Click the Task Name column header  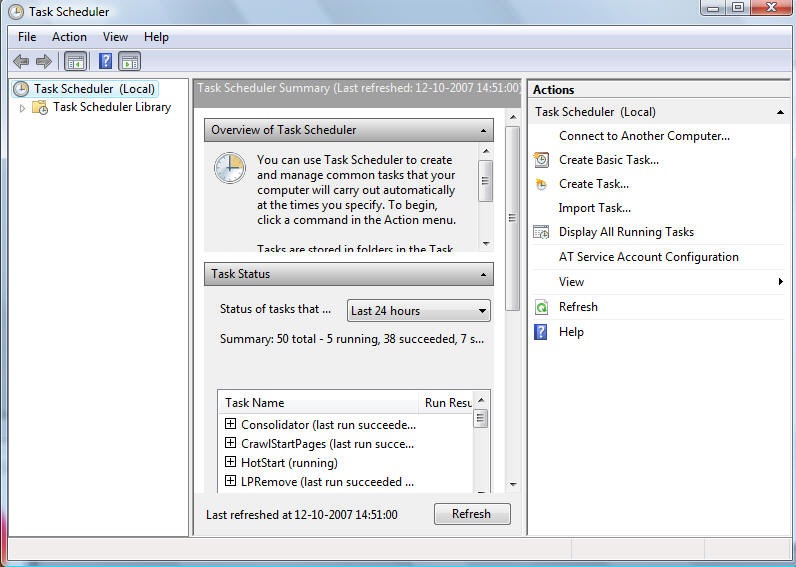tap(318, 403)
